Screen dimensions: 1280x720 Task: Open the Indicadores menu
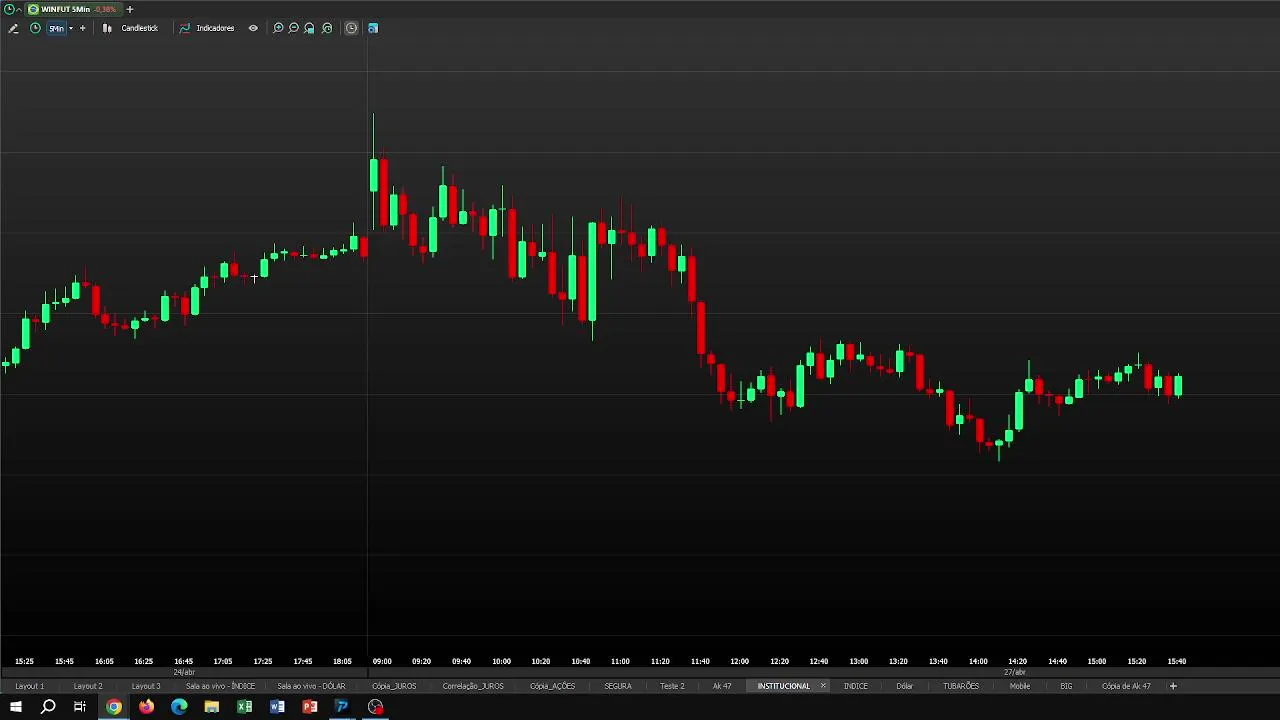coord(215,28)
